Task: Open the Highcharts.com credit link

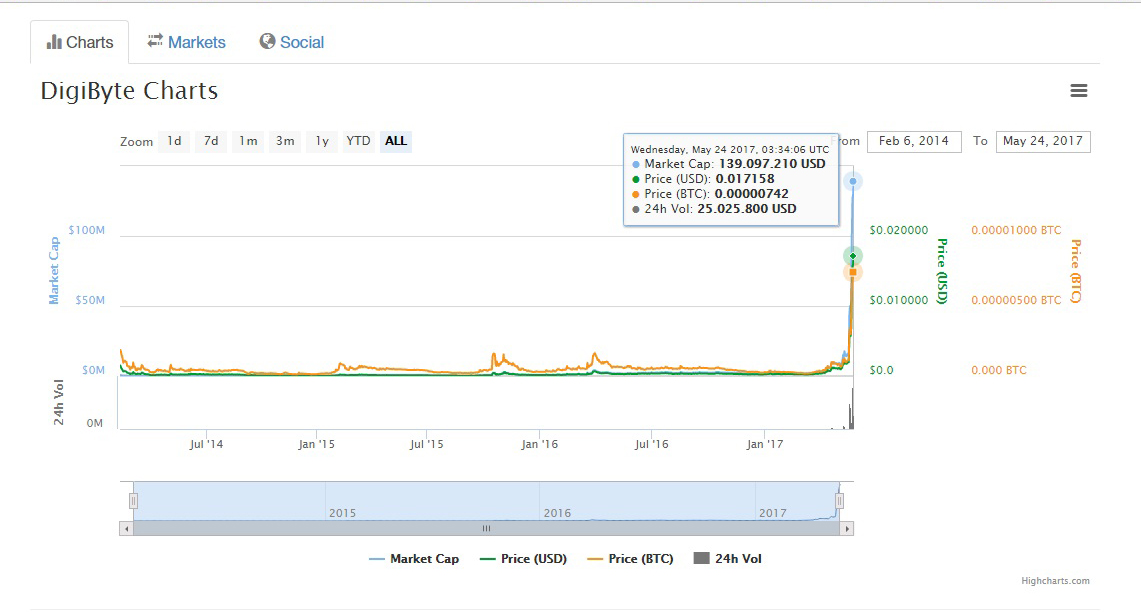Action: [1055, 581]
